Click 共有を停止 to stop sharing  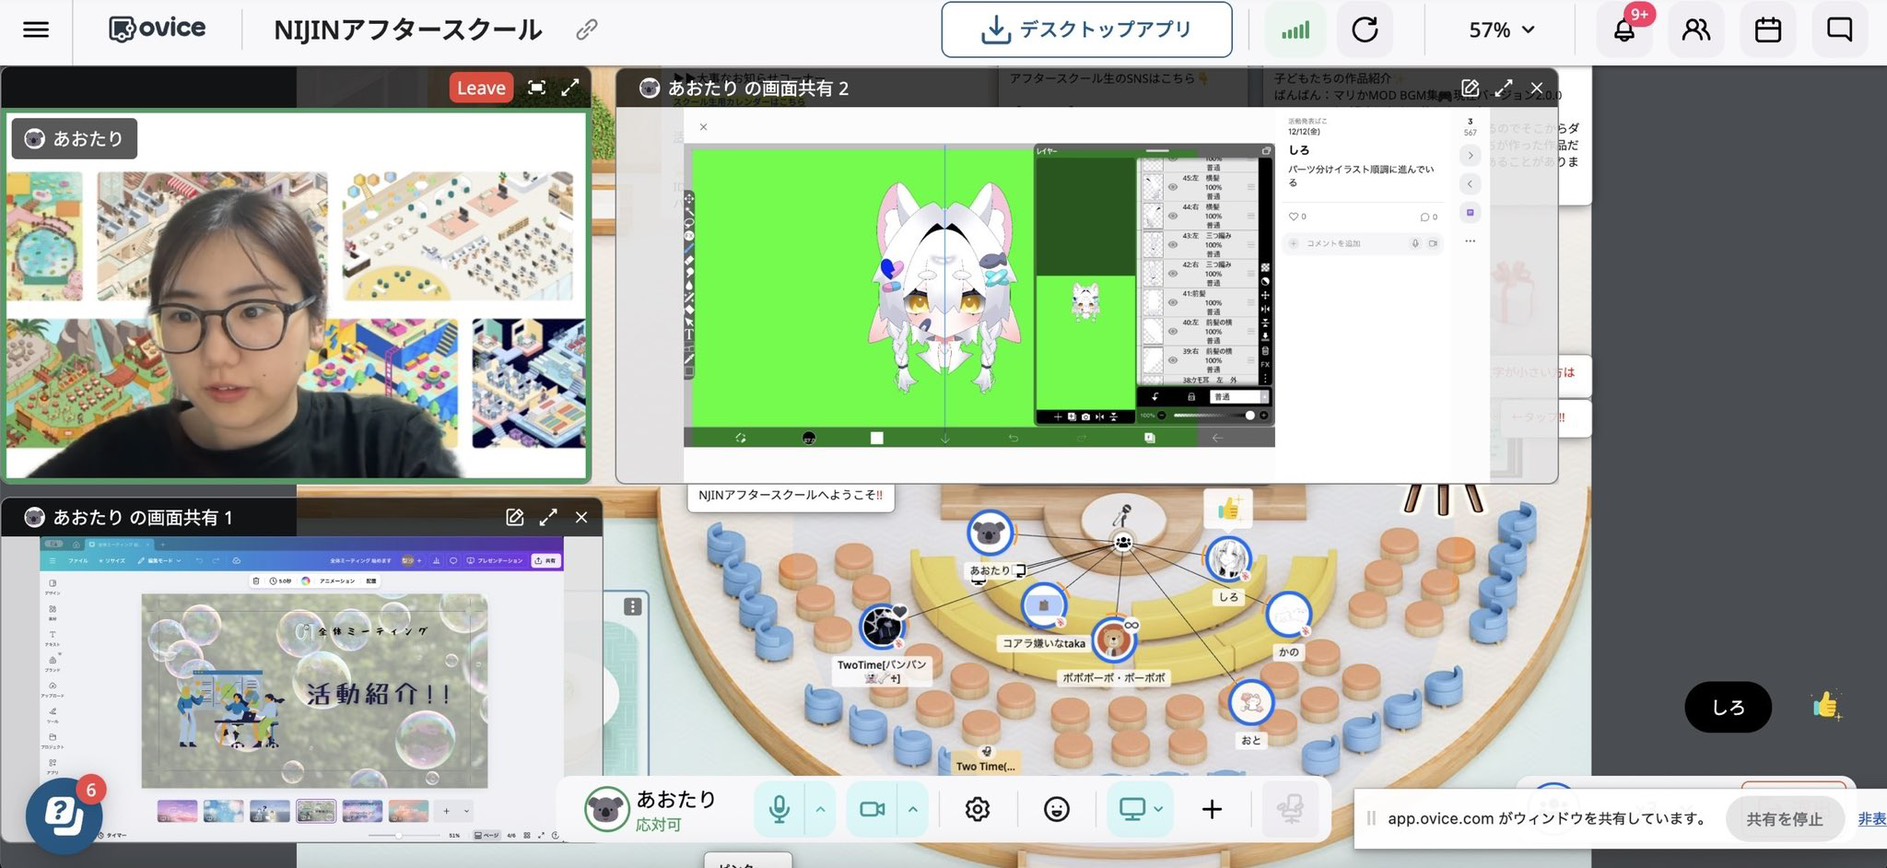(1785, 819)
